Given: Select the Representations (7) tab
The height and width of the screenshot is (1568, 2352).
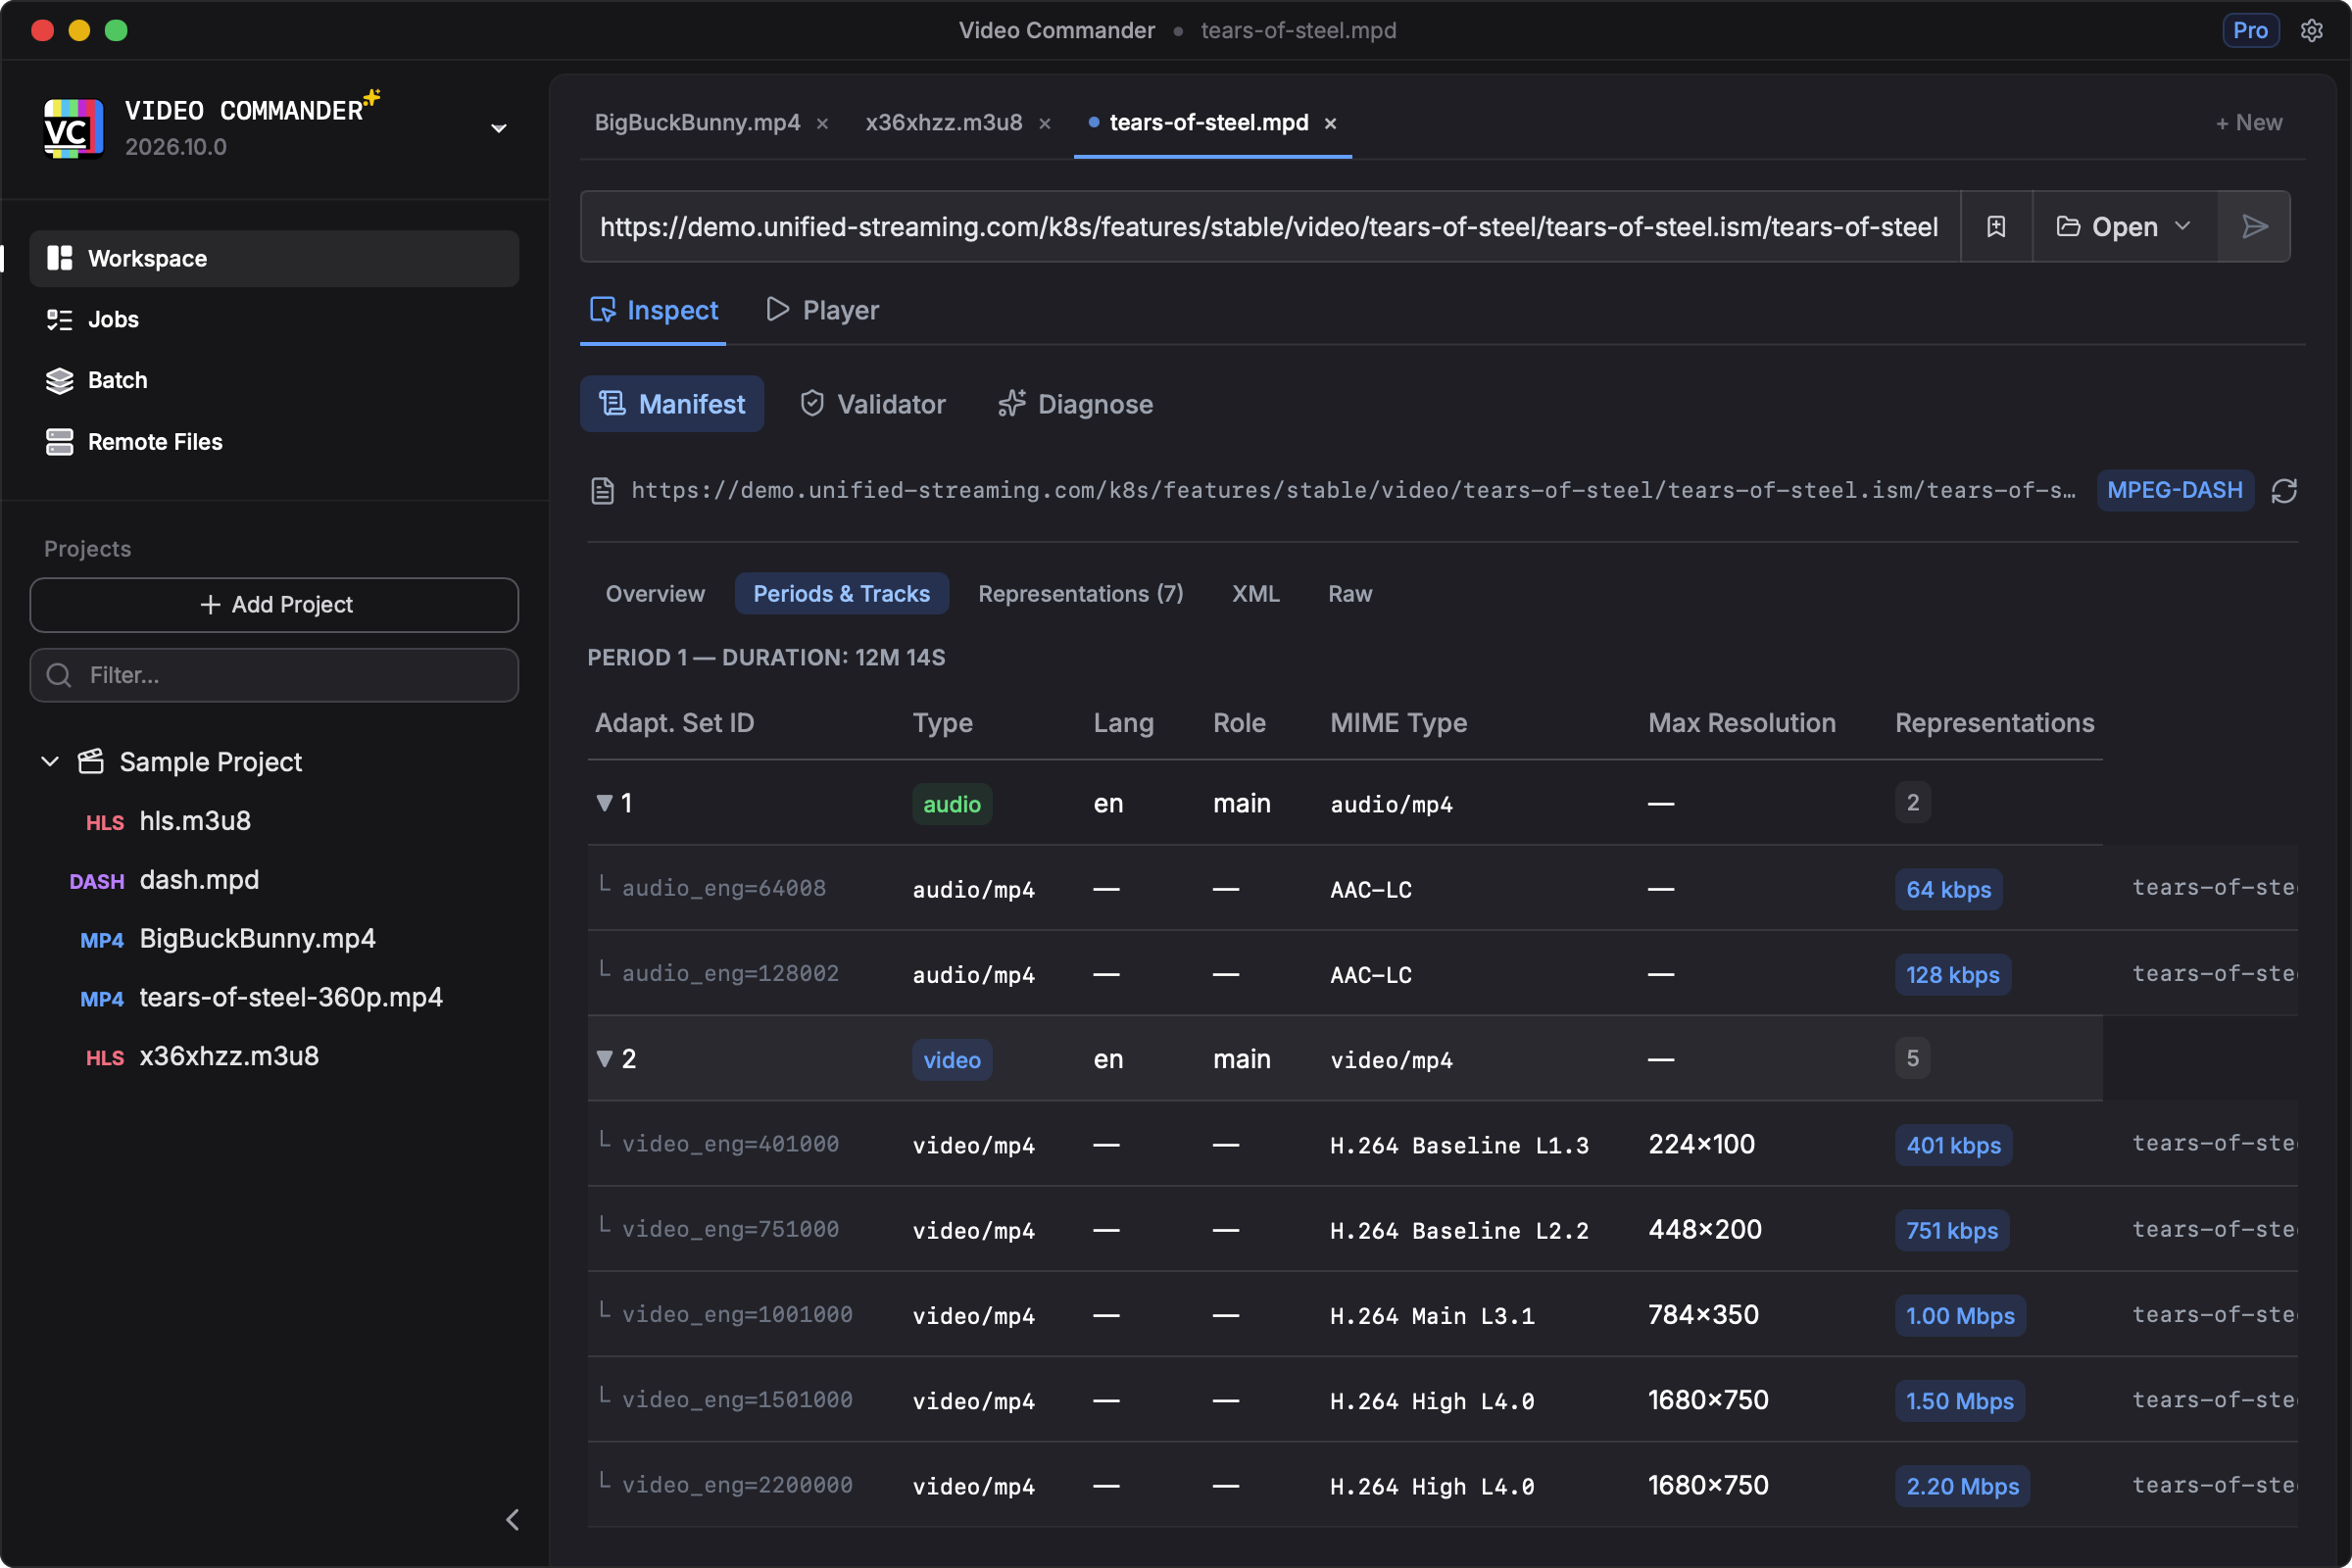Looking at the screenshot, I should [x=1081, y=594].
